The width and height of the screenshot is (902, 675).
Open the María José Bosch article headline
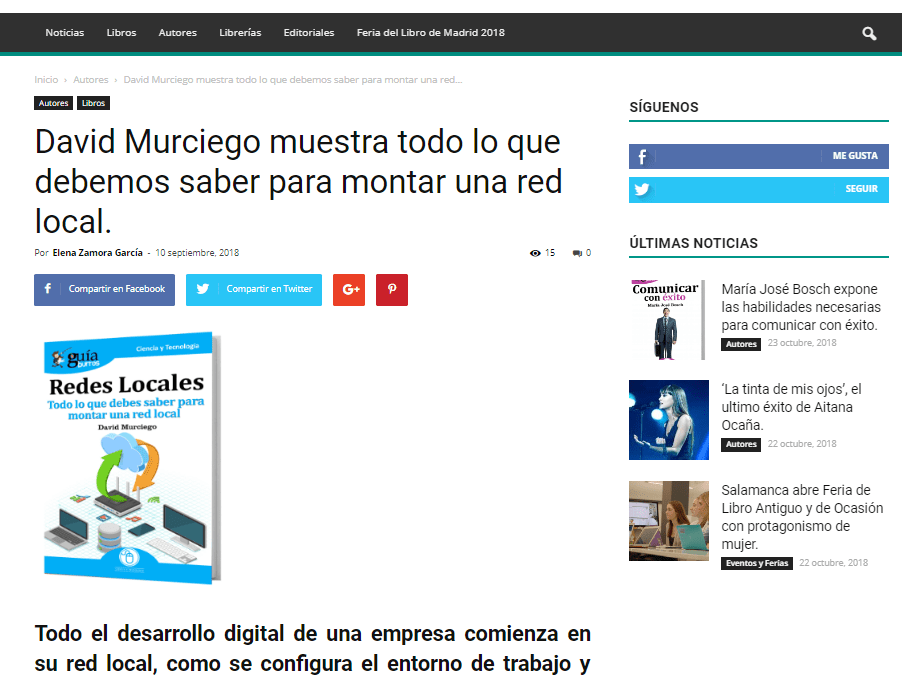pos(800,307)
